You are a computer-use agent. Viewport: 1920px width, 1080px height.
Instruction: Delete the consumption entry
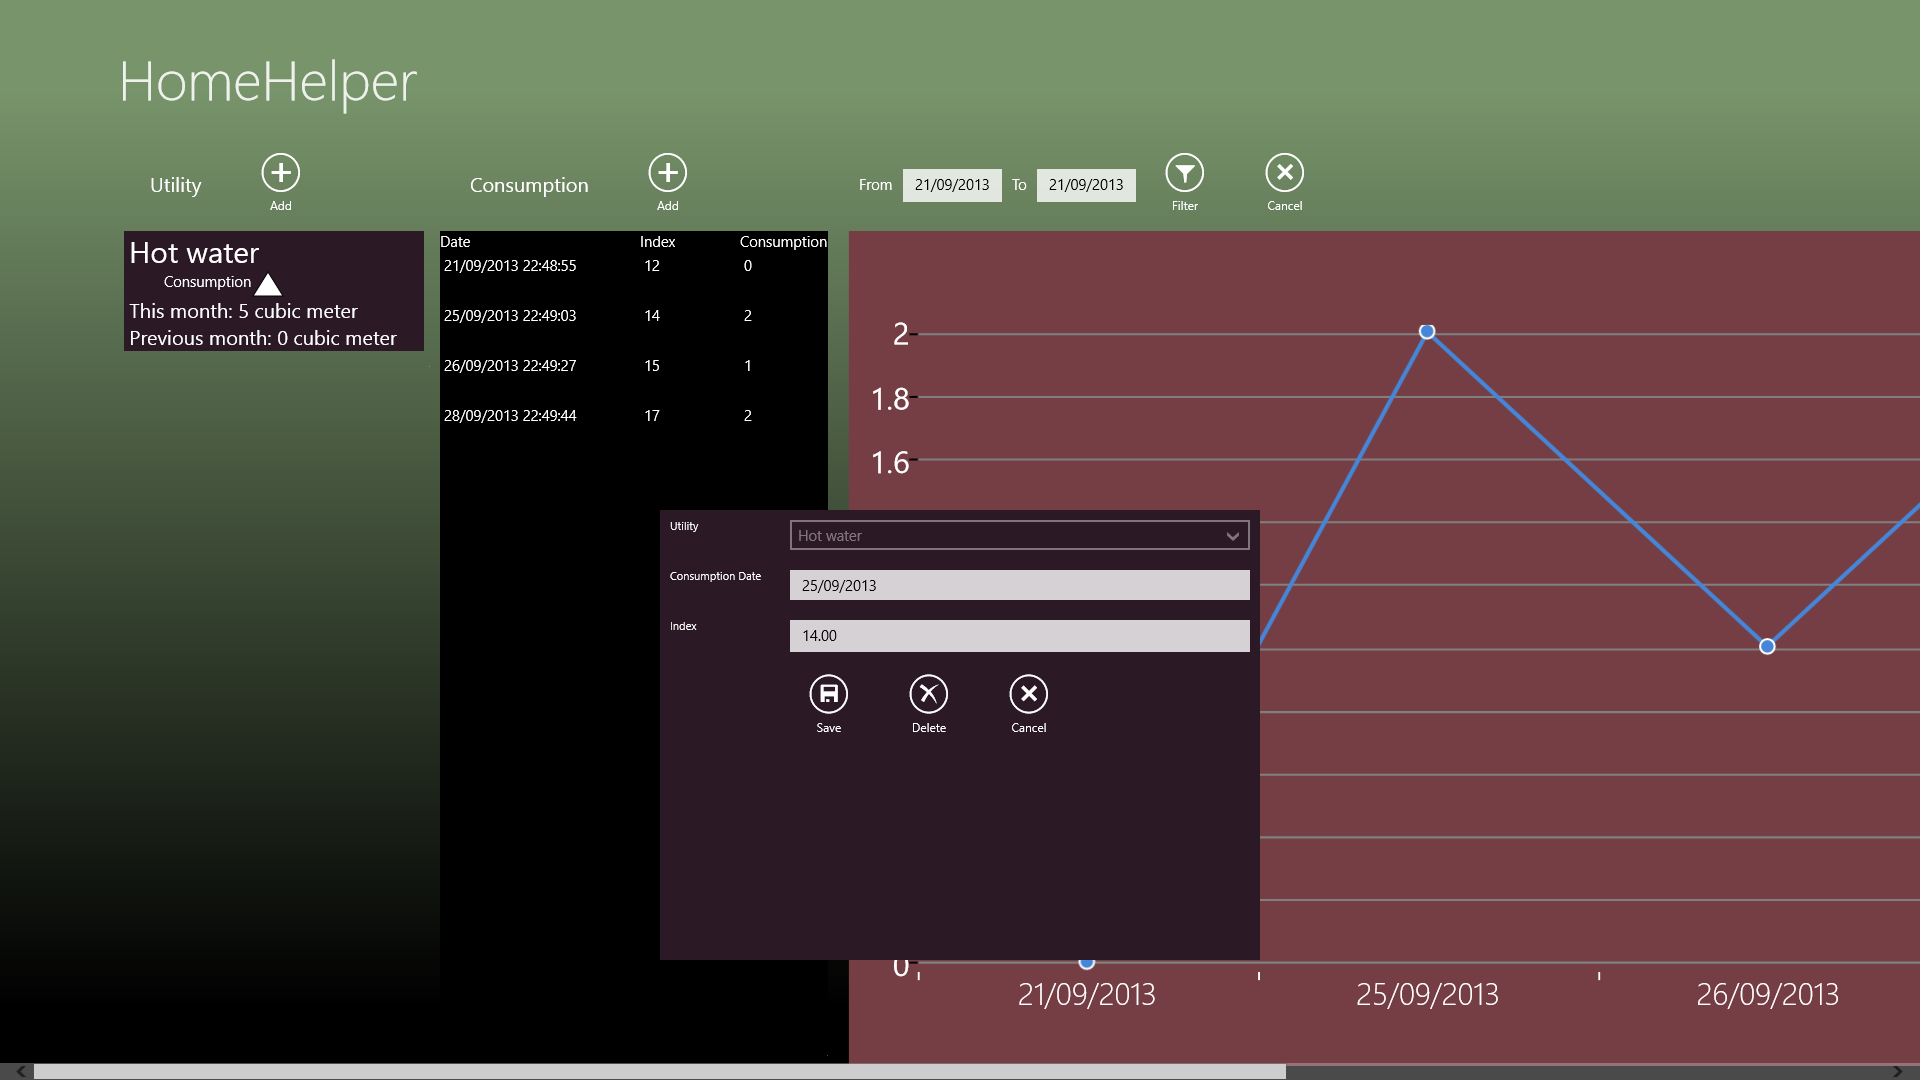(928, 694)
